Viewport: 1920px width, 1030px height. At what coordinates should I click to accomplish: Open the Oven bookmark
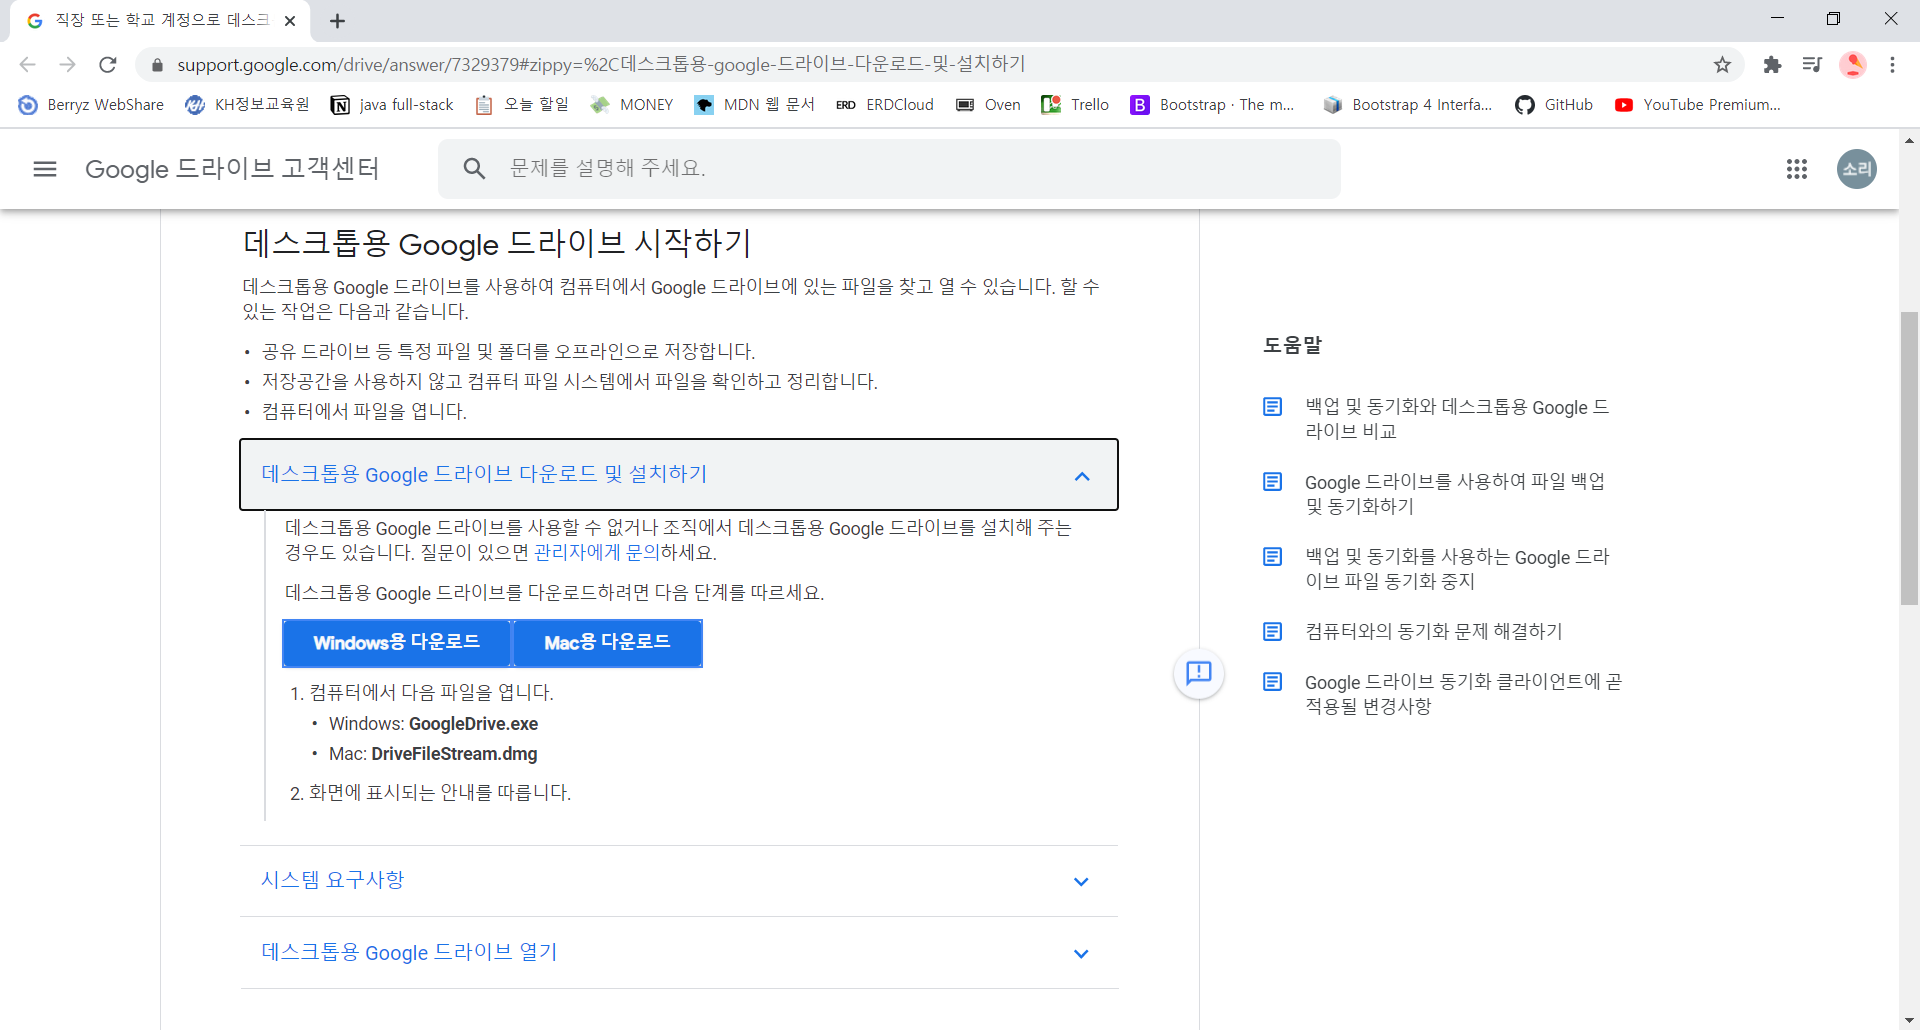pyautogui.click(x=988, y=105)
